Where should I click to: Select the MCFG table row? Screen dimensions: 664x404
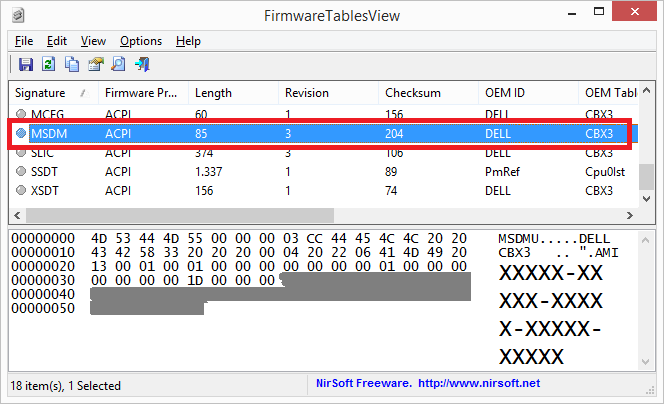[324, 113]
